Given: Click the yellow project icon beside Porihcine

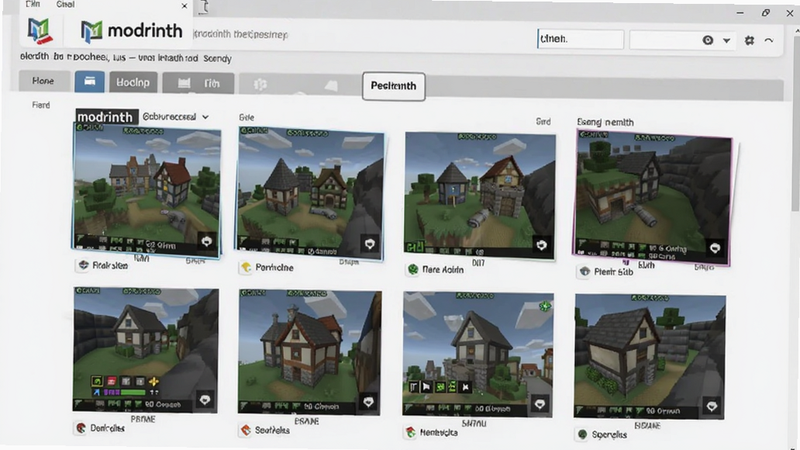Looking at the screenshot, I should pos(246,267).
